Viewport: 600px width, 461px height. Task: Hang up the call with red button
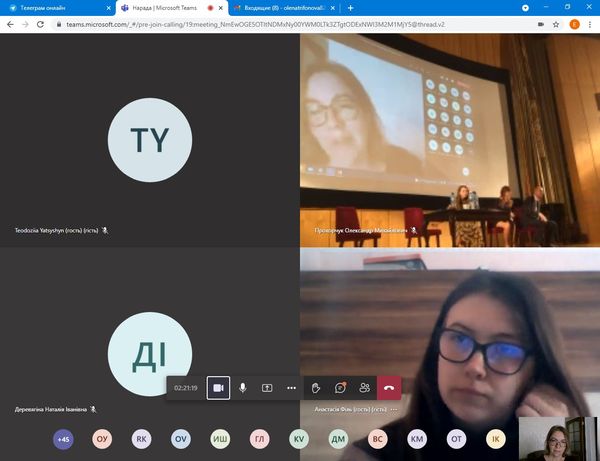click(x=389, y=388)
